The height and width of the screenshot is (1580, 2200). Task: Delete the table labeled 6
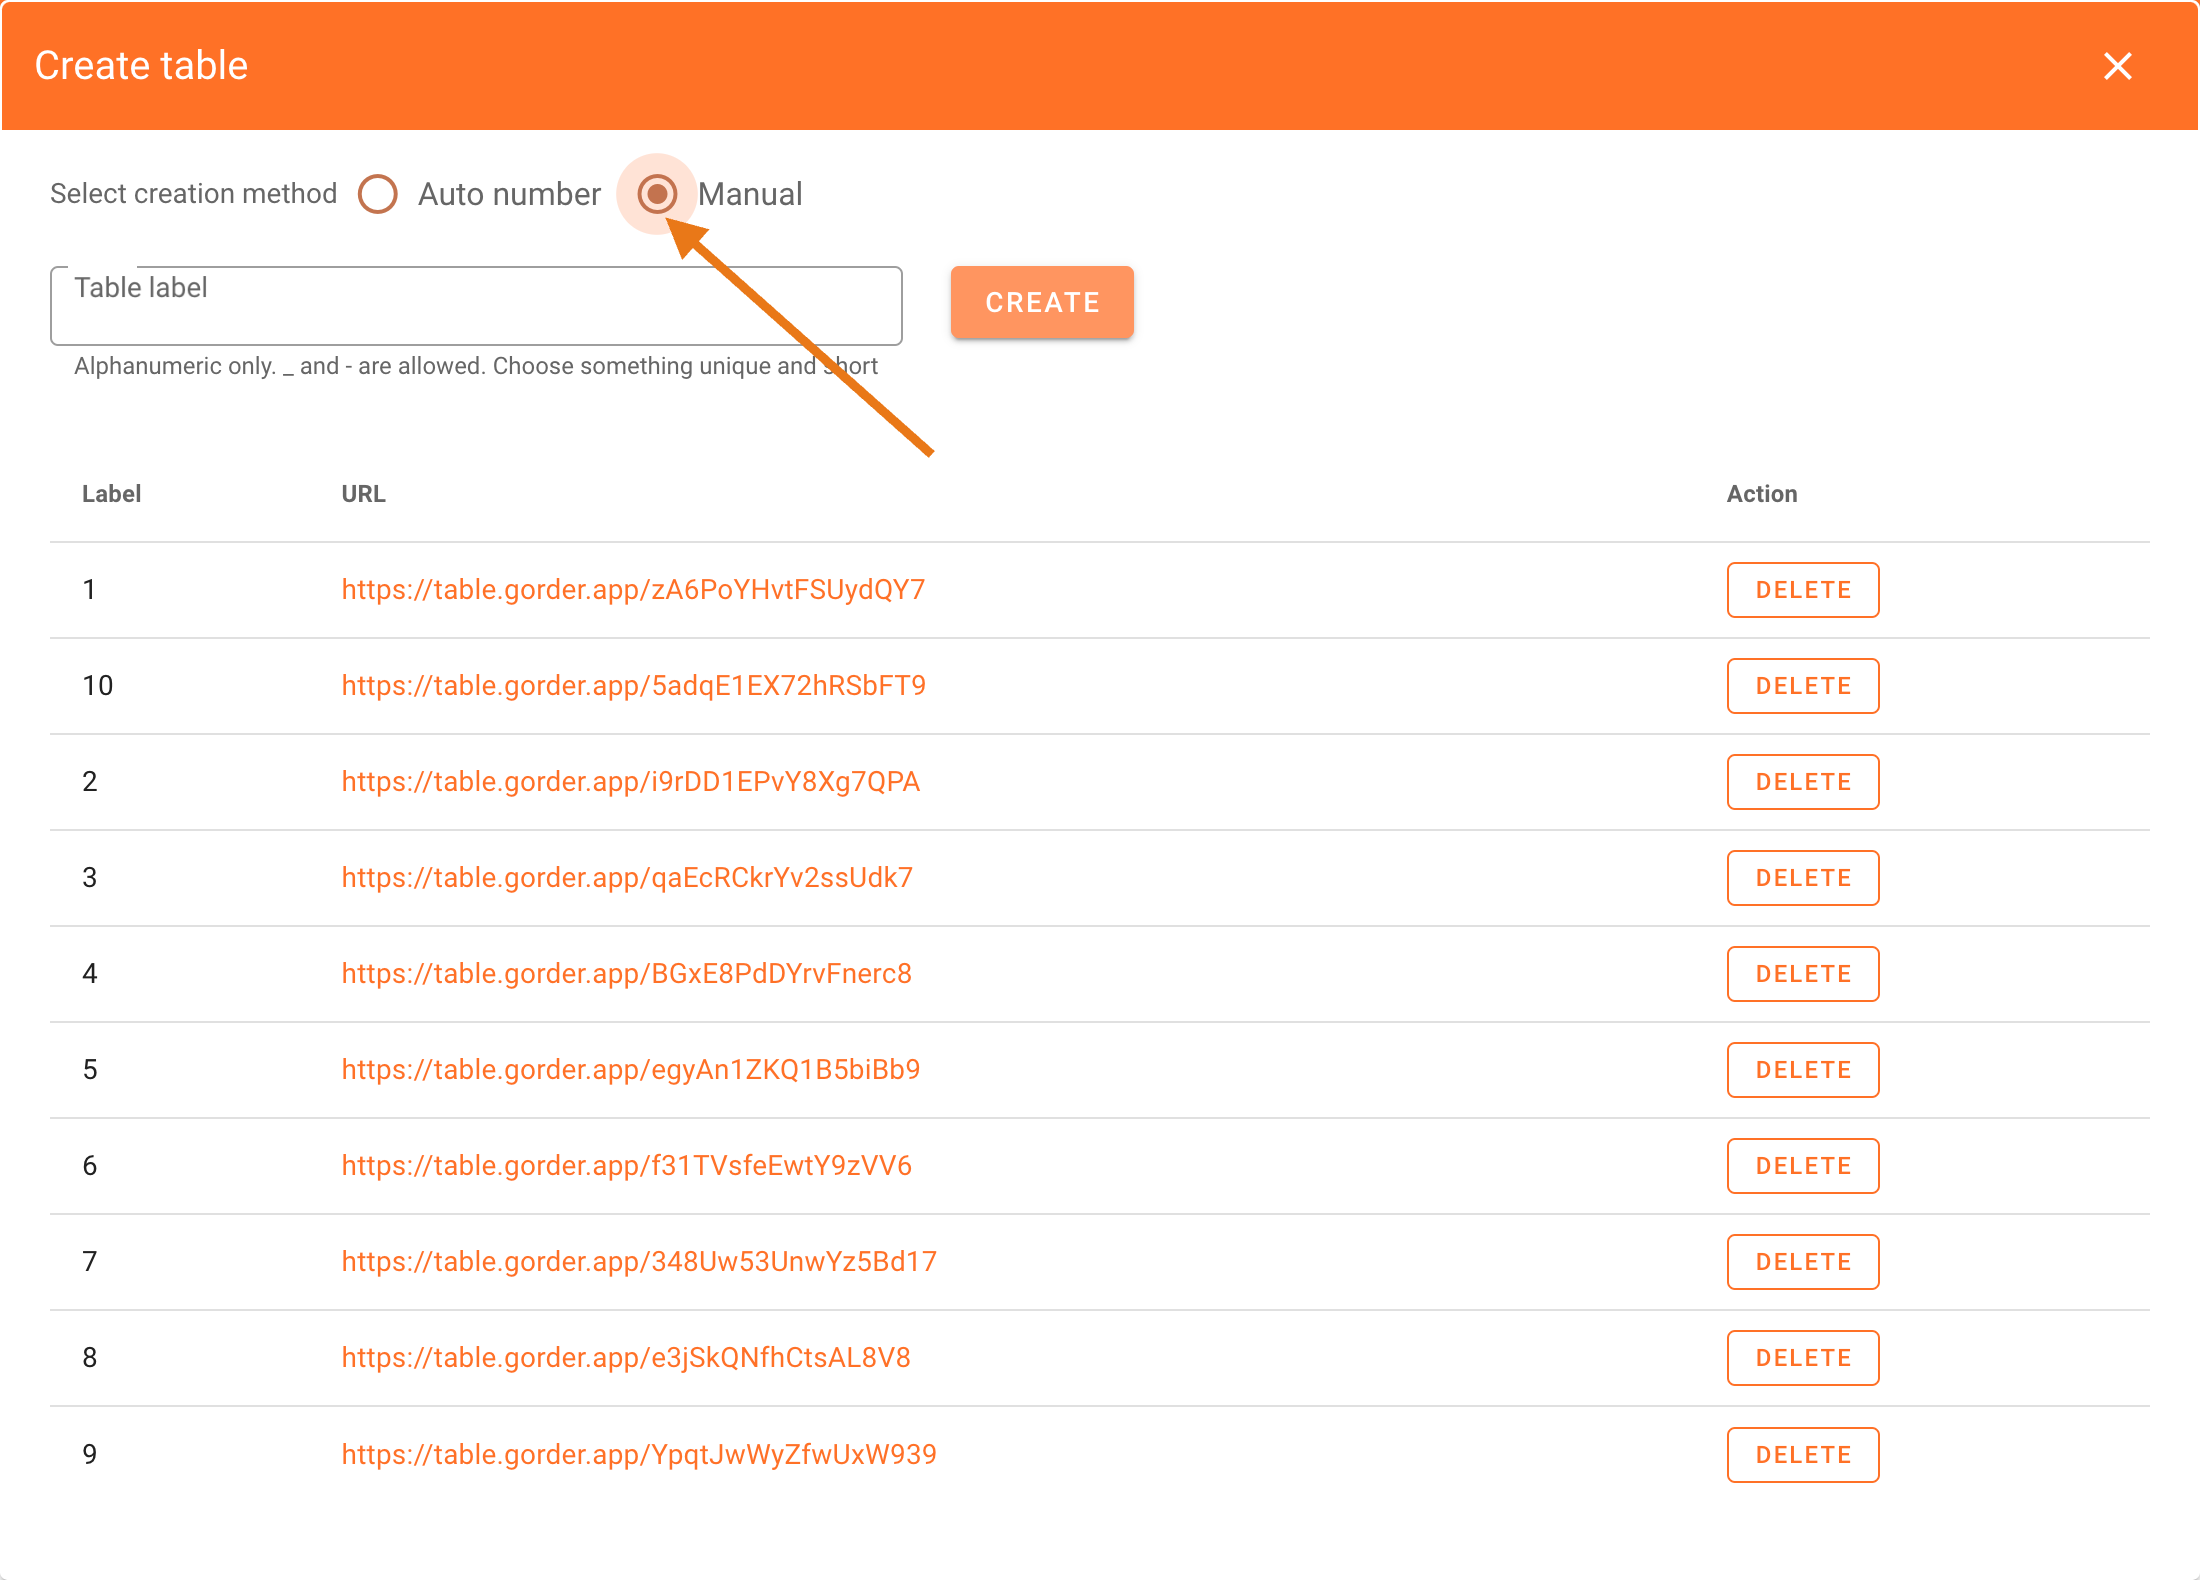(x=1803, y=1166)
